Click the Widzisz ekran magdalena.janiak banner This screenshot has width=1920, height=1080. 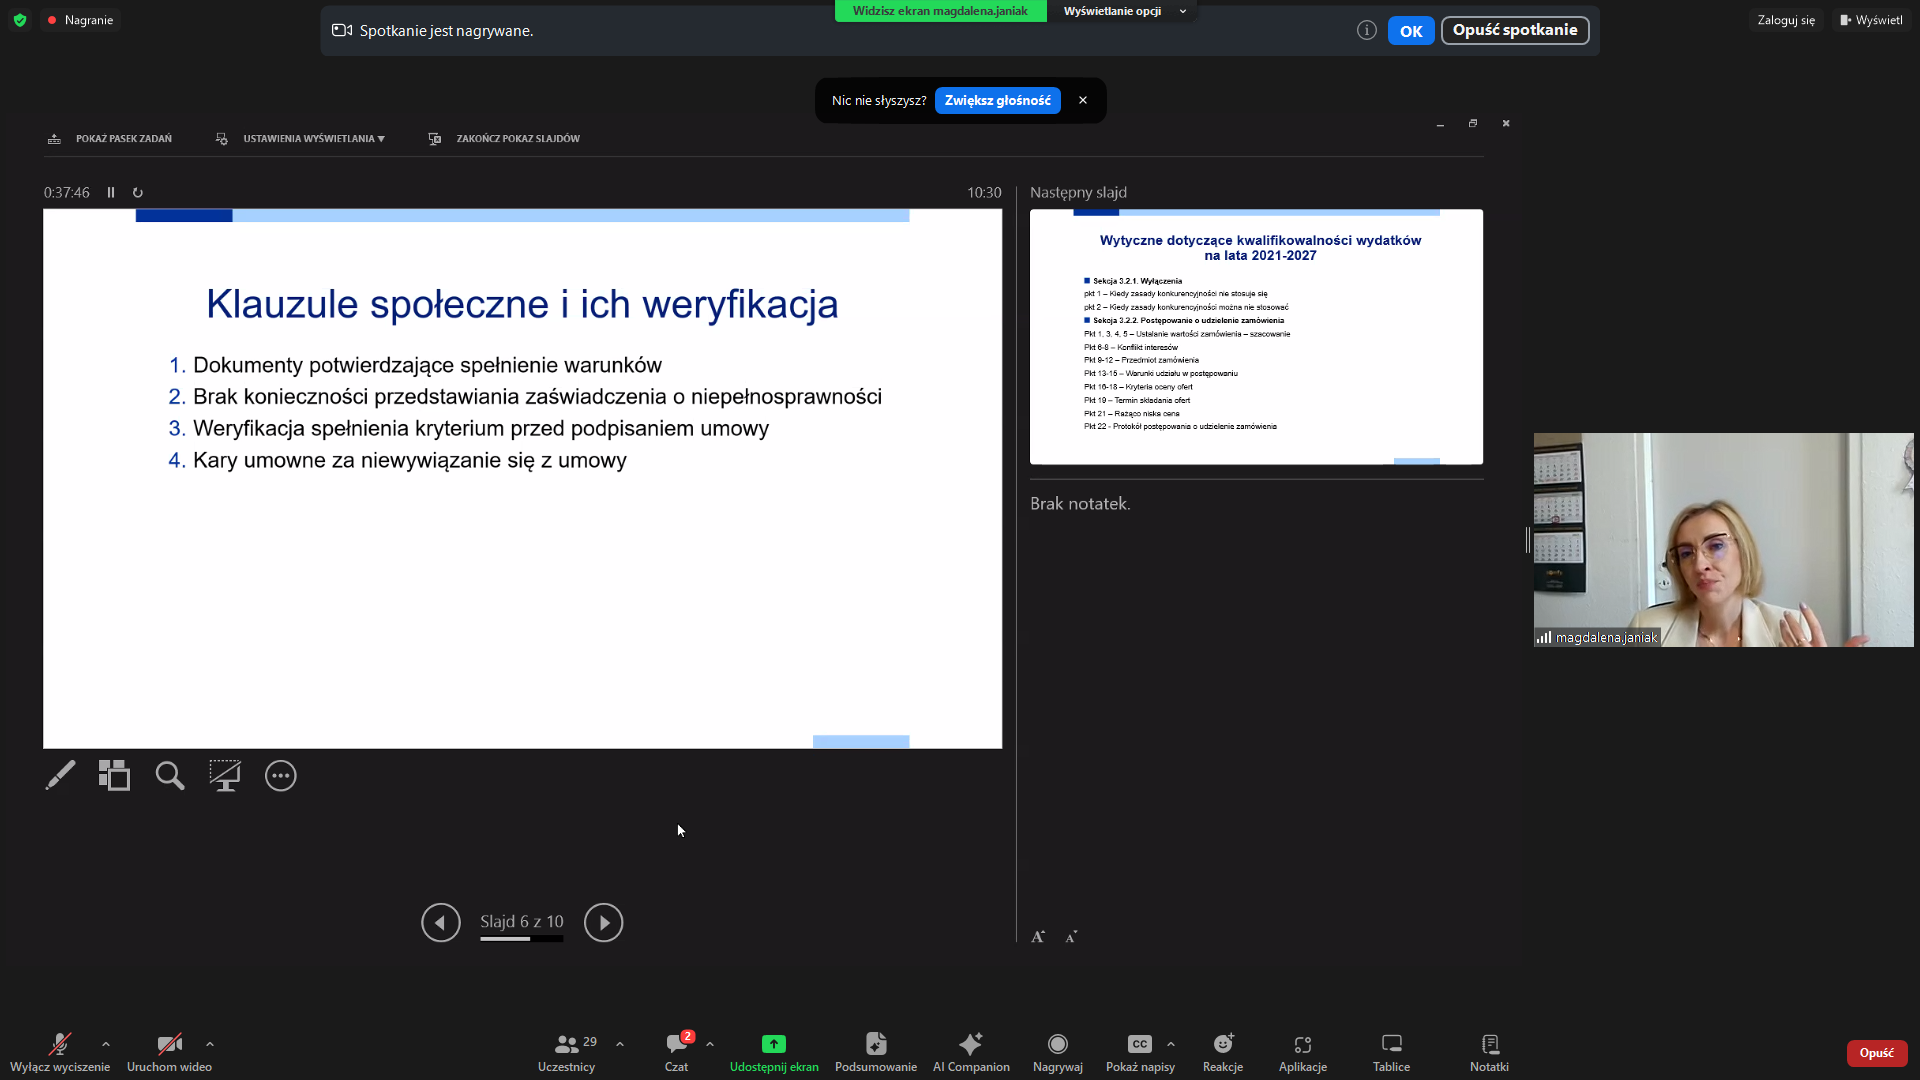pos(940,11)
